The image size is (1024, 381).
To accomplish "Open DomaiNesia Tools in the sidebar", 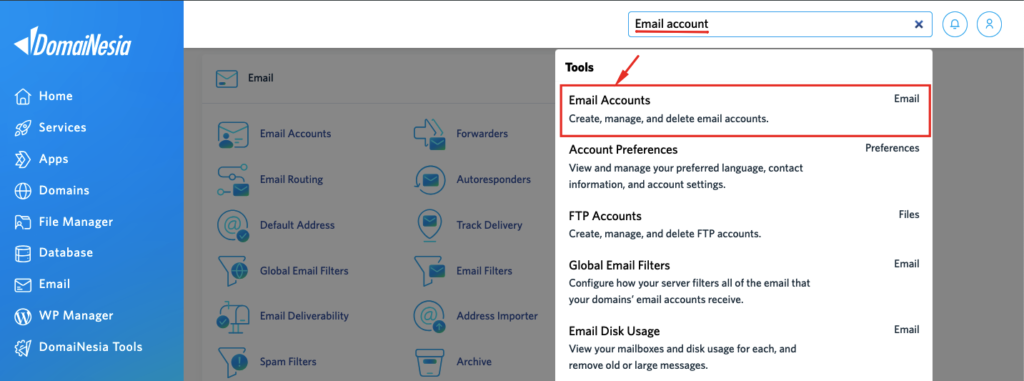I will tap(90, 346).
